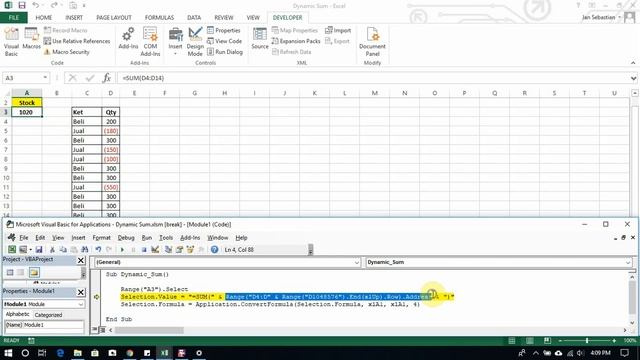Click Expansion Packs
Screen dimensions: 640x360
point(296,41)
